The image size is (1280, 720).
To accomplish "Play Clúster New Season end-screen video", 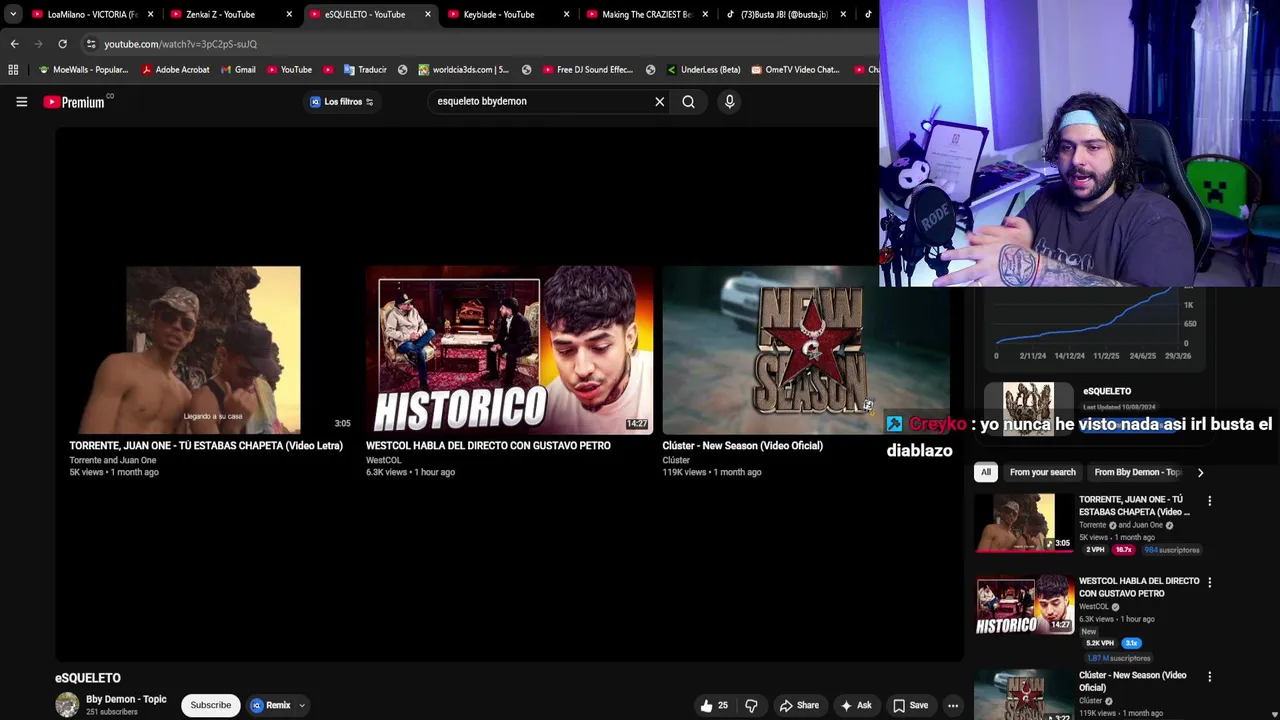I will coord(805,350).
